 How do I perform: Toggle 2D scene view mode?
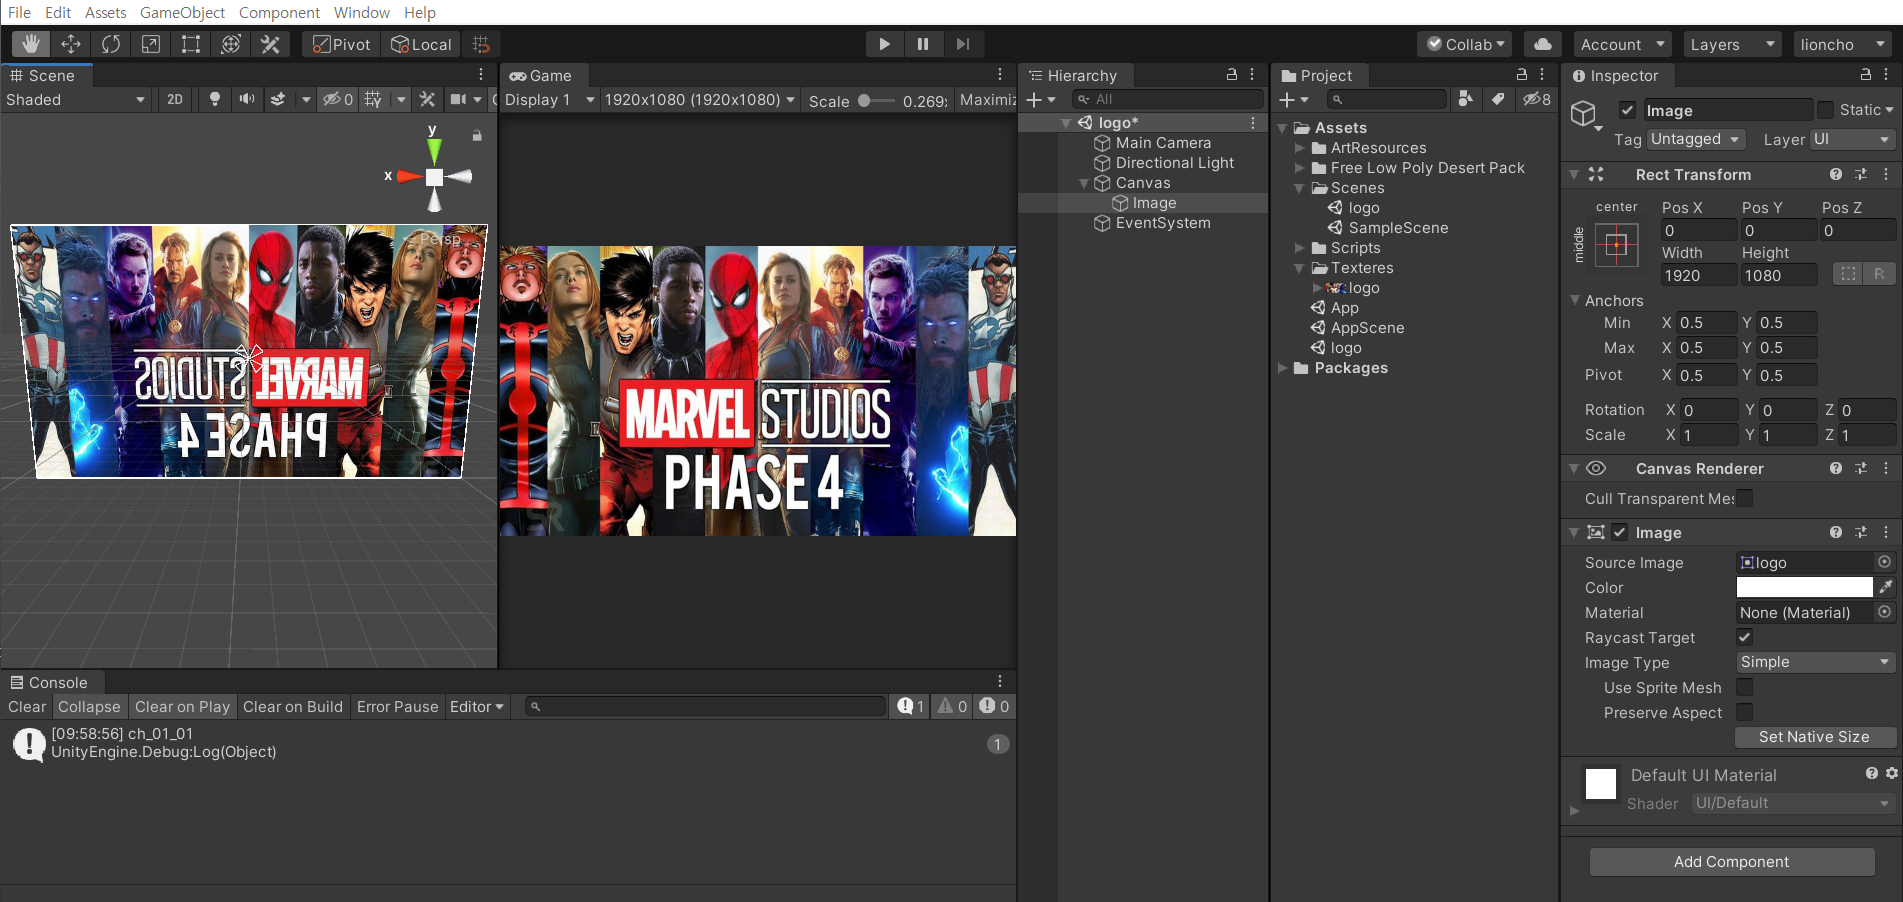point(175,99)
